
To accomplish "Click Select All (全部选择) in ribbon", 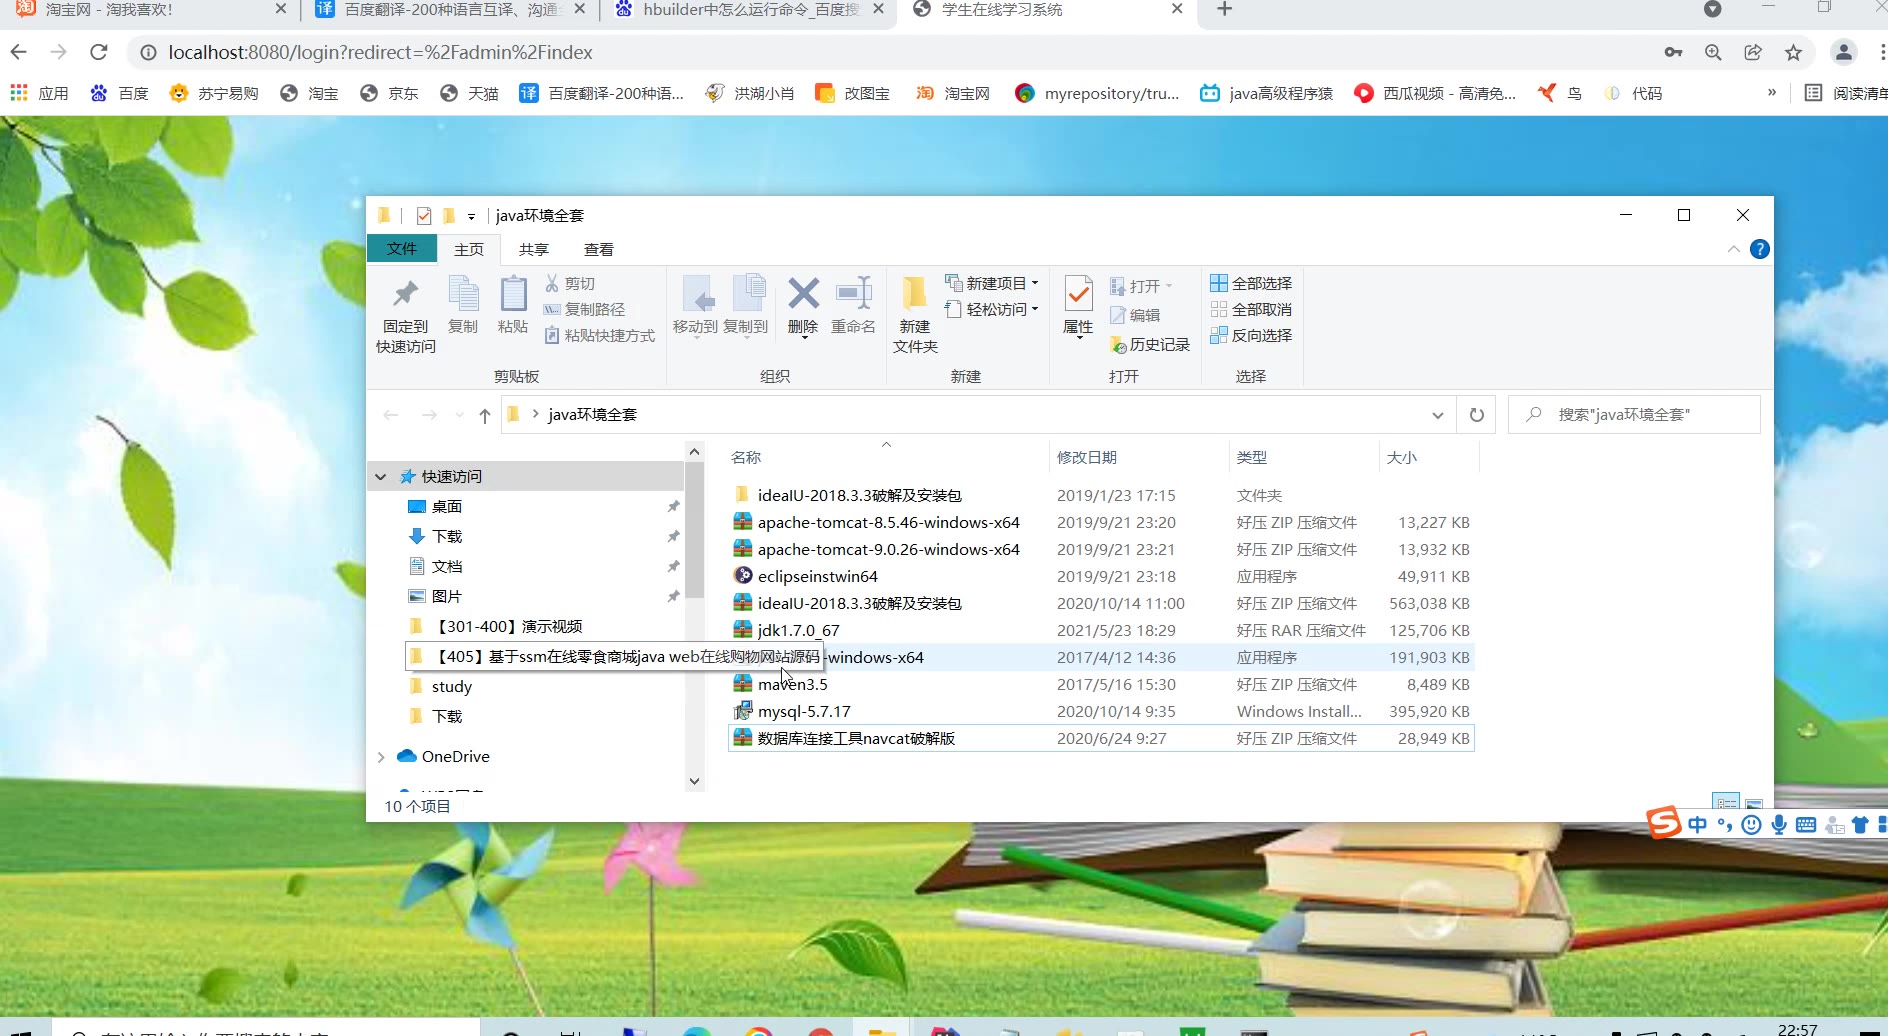I will point(1251,284).
